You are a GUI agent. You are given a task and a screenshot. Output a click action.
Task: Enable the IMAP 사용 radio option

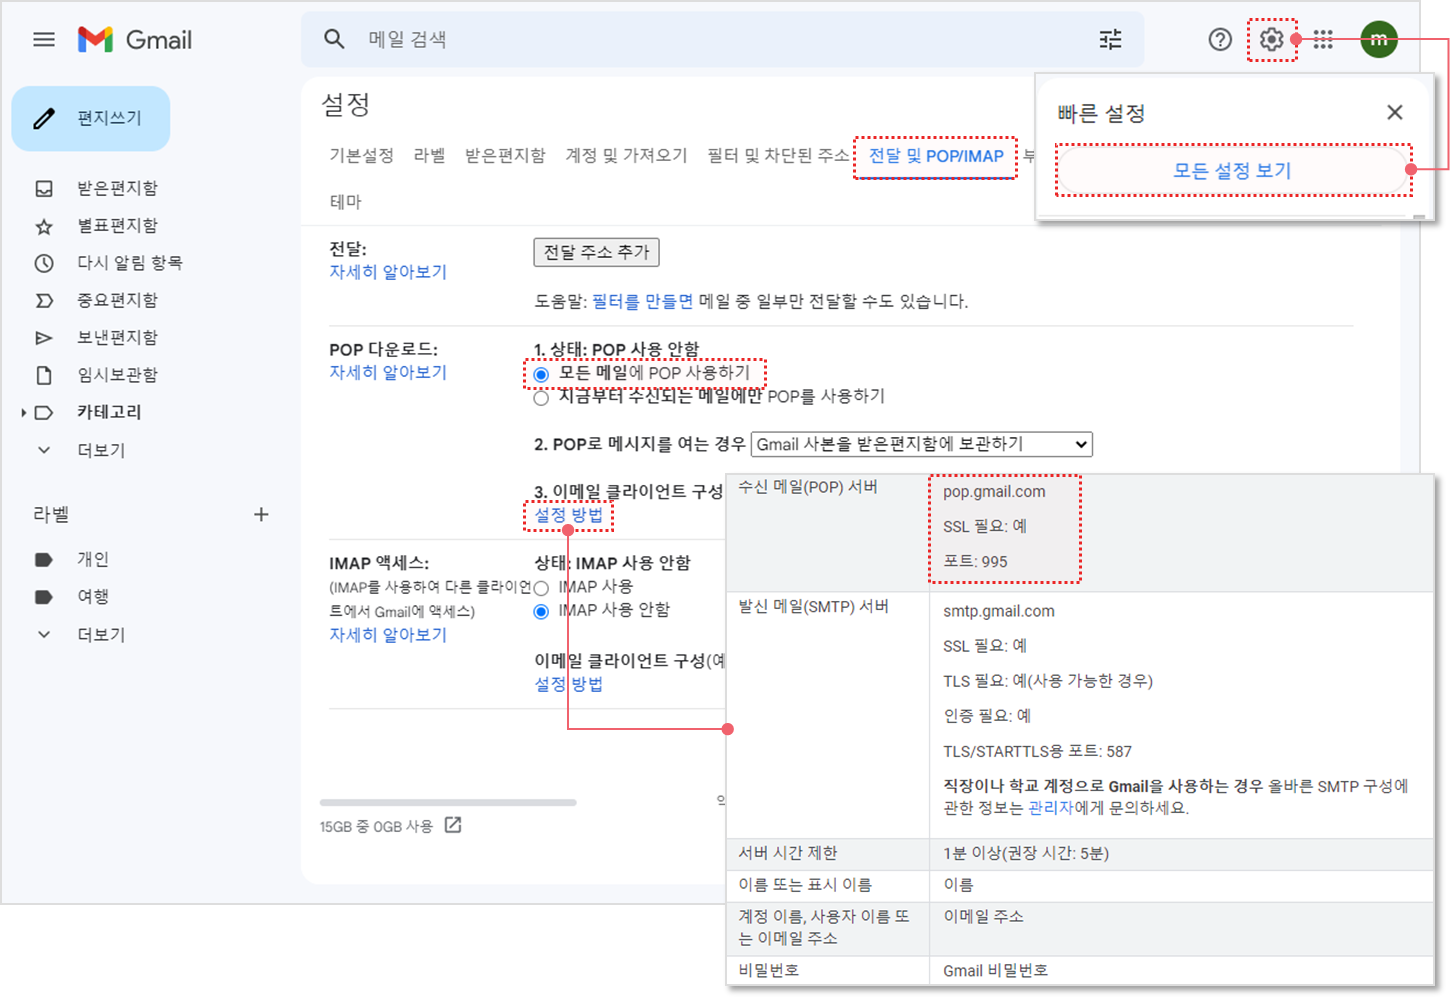point(541,588)
